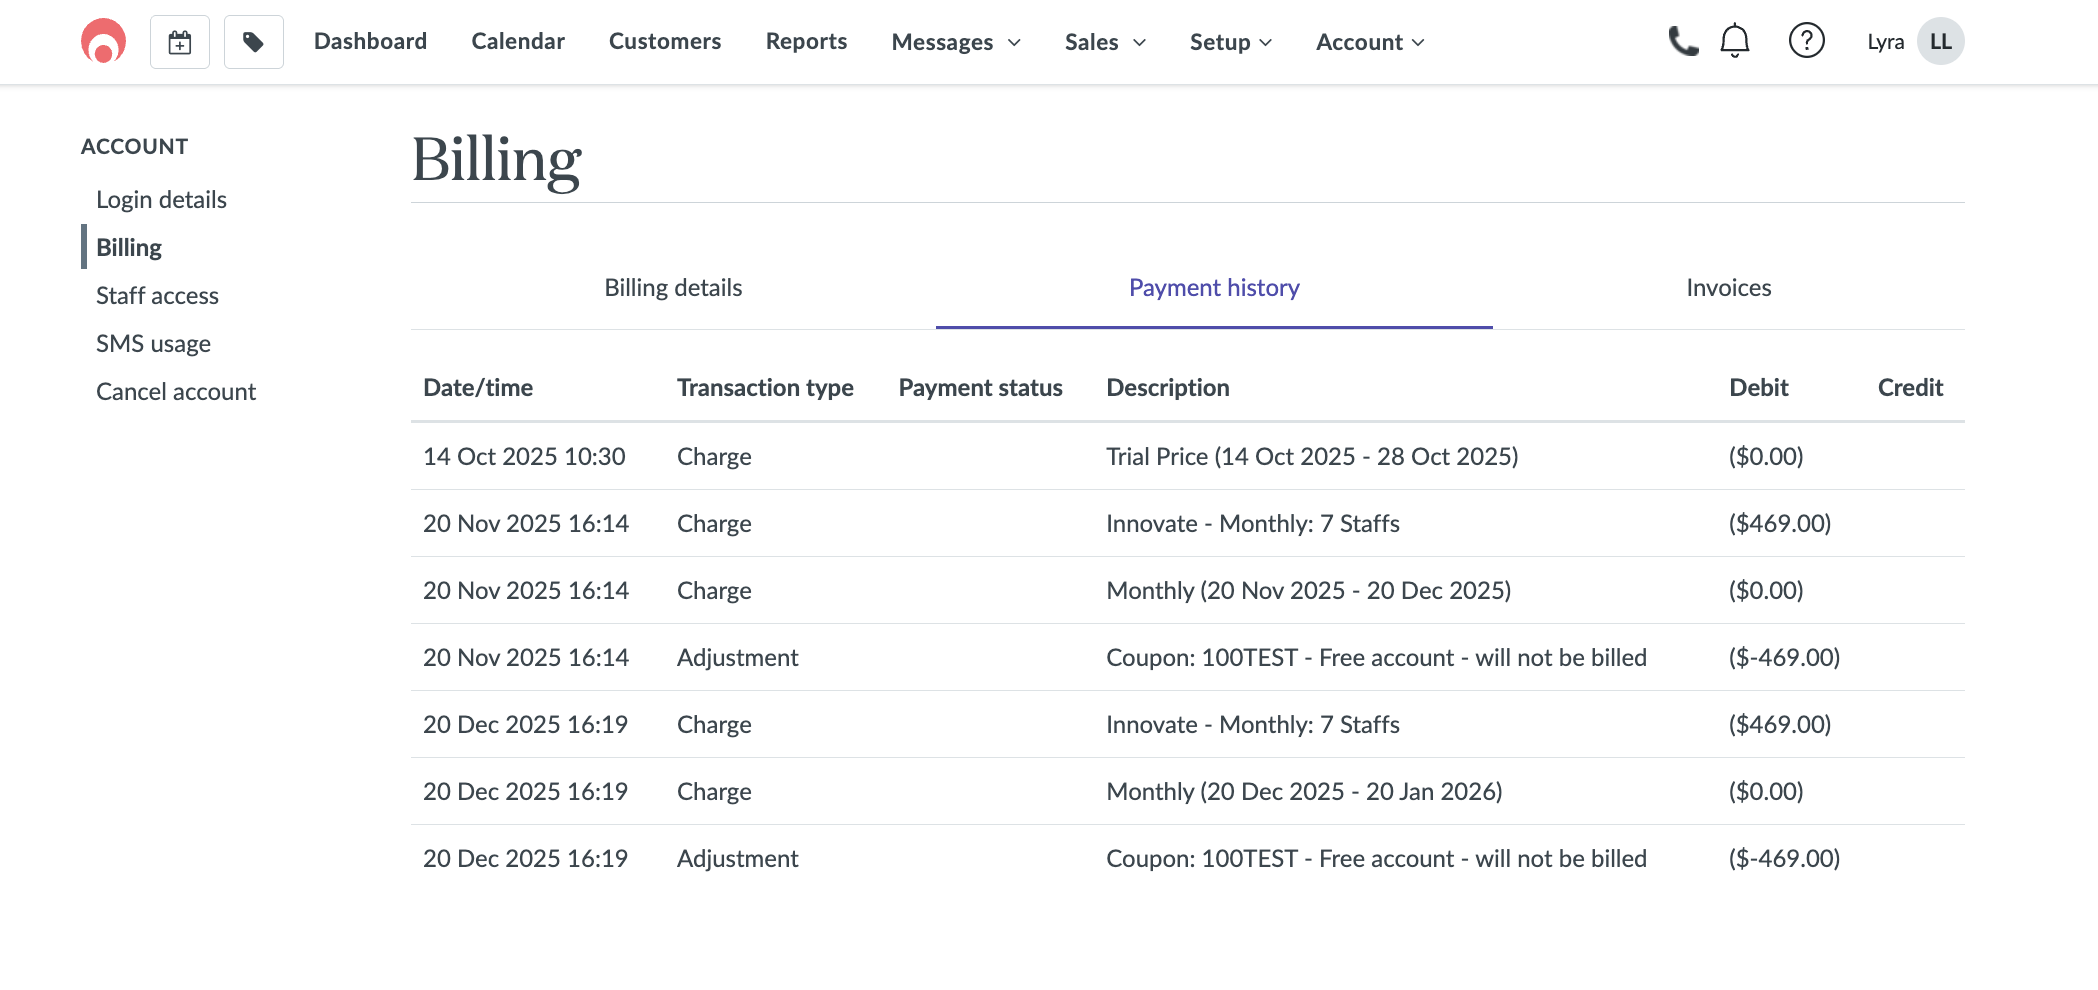Open the Setup dropdown menu
This screenshot has height=990, width=2098.
(x=1230, y=42)
